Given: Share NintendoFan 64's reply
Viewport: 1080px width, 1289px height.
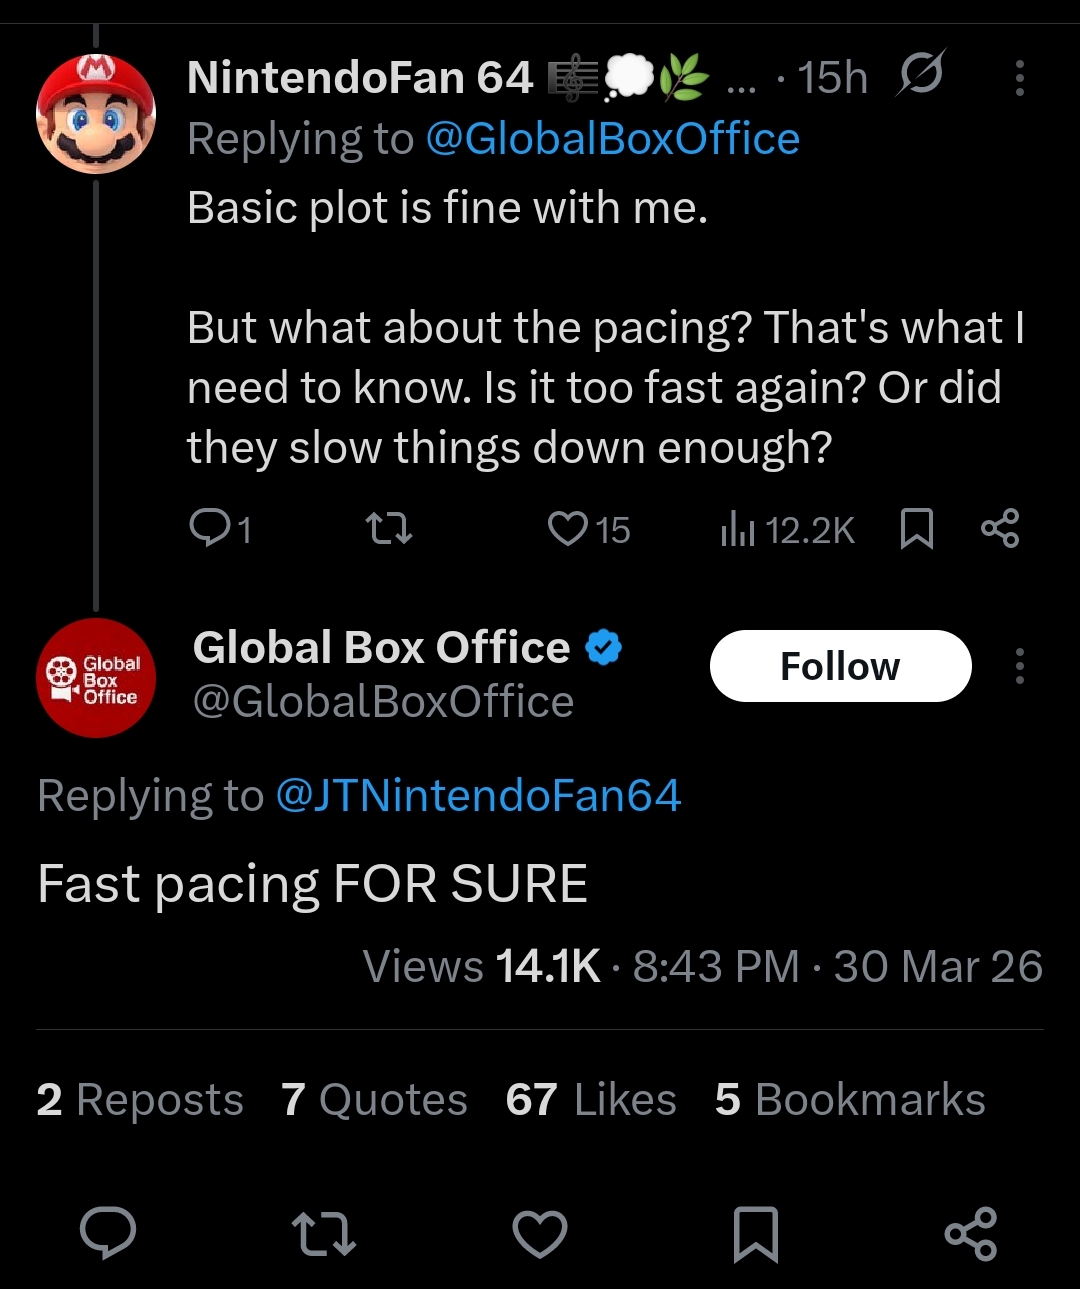Looking at the screenshot, I should [1000, 528].
